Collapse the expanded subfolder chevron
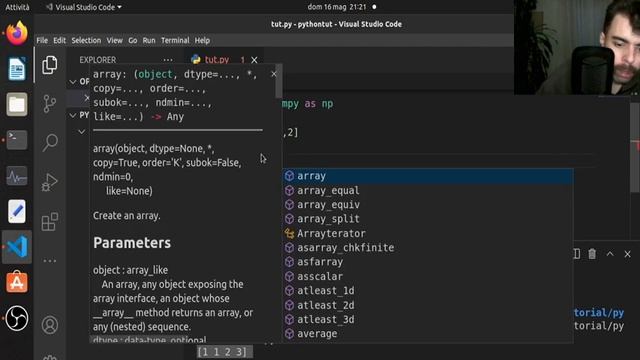Viewport: 640px width, 360px height. (x=82, y=131)
